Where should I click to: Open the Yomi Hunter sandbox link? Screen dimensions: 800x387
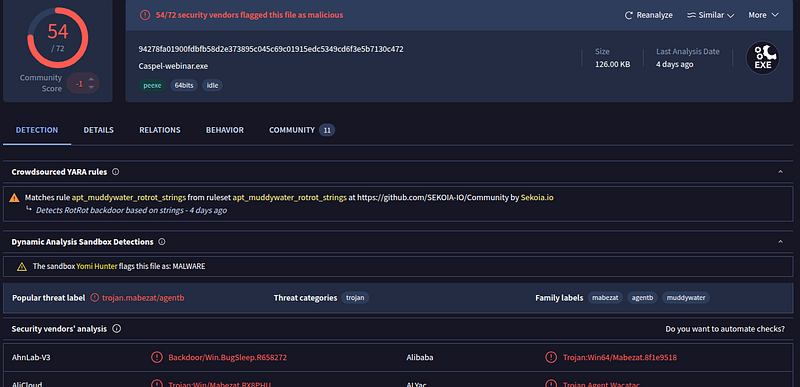click(x=96, y=266)
